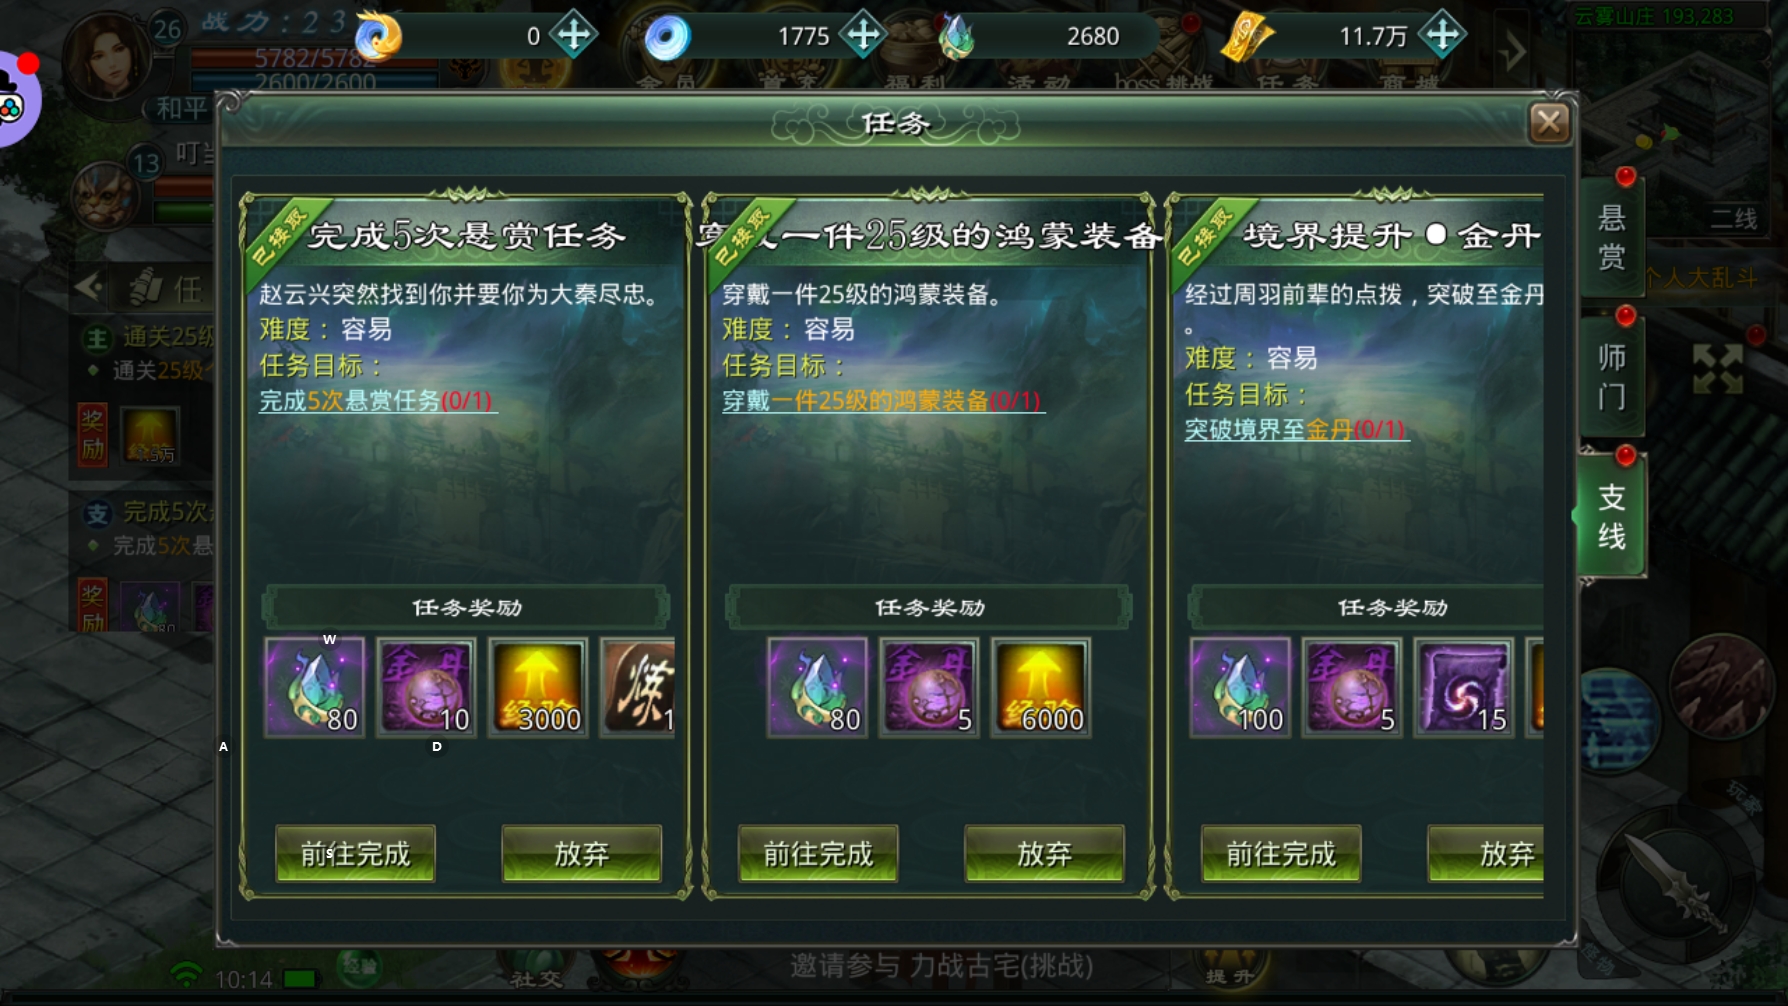Close the 任务 window
Viewport: 1788px width, 1006px height.
pos(1549,123)
